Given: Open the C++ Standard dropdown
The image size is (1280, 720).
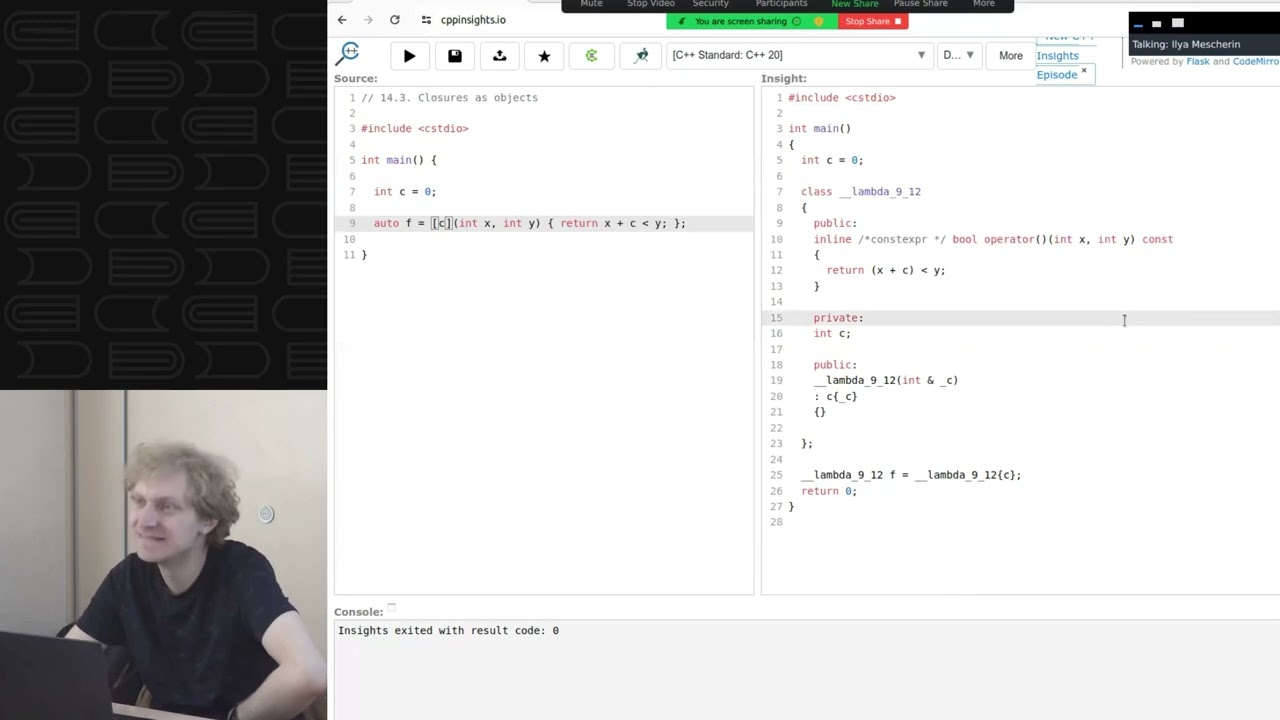Looking at the screenshot, I should point(799,55).
